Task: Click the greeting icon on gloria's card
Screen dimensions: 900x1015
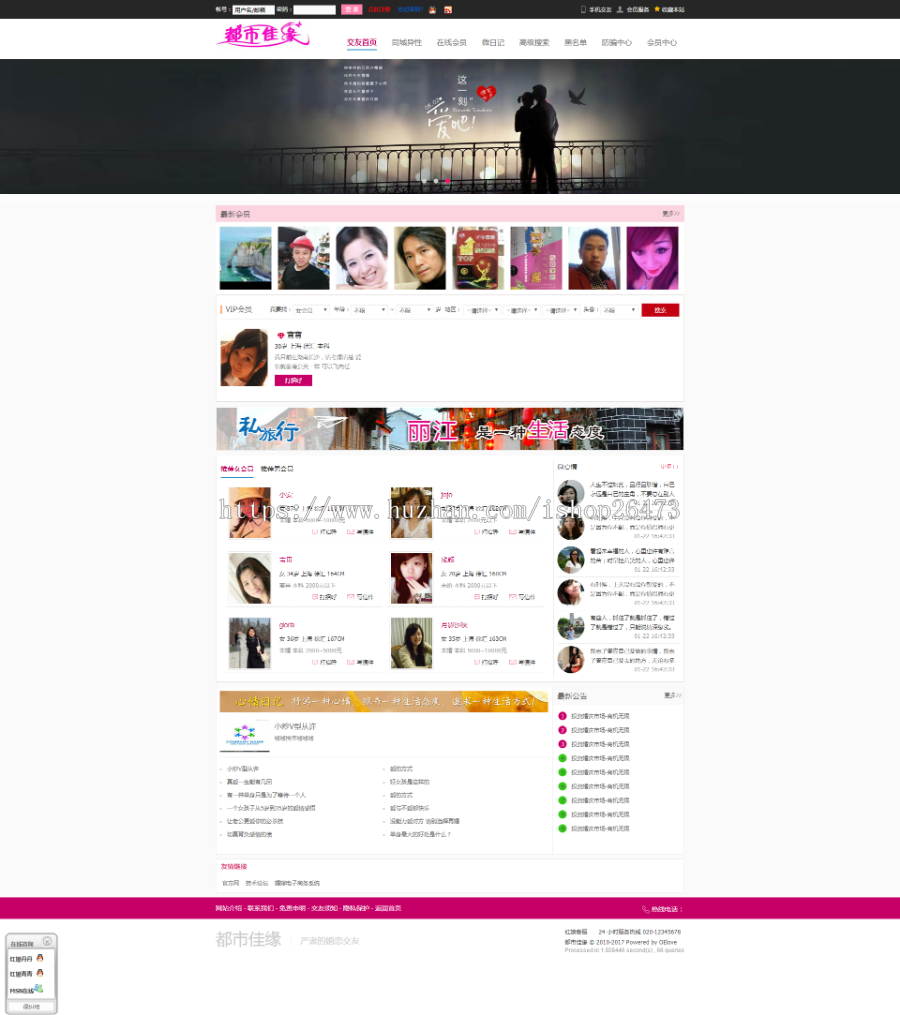Action: pos(315,662)
